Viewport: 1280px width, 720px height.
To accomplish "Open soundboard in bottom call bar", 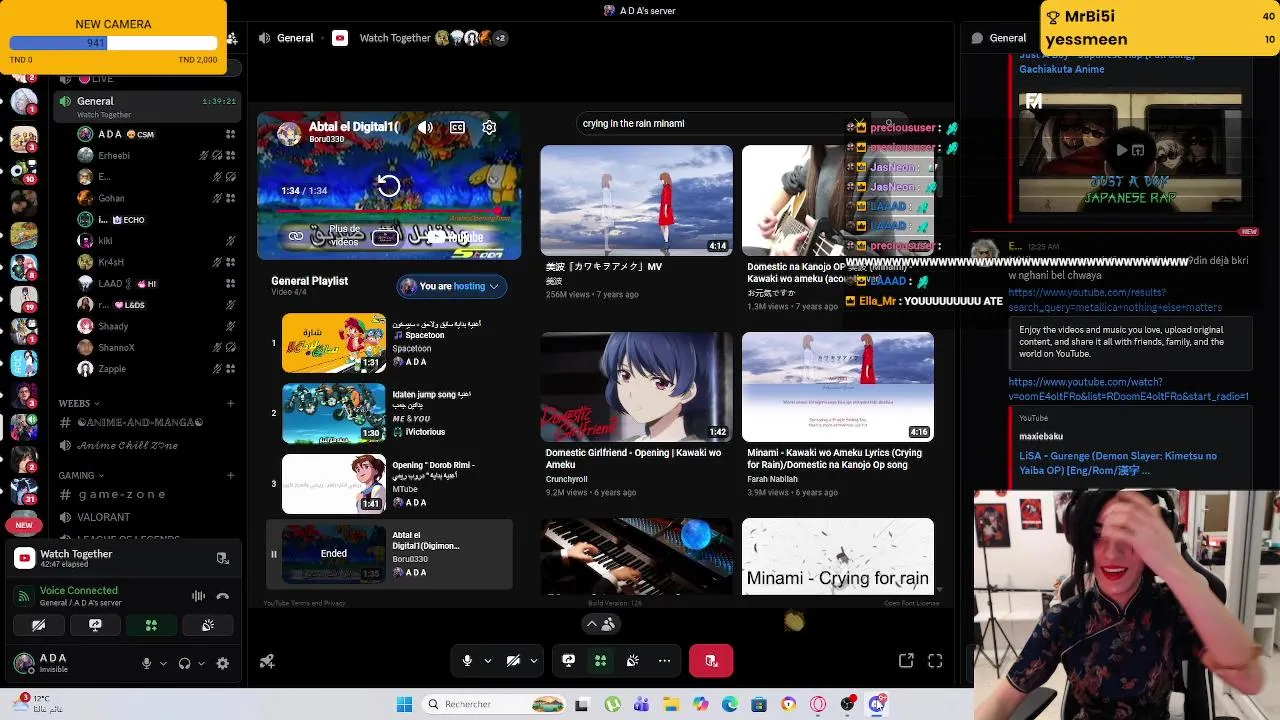I will [x=632, y=661].
